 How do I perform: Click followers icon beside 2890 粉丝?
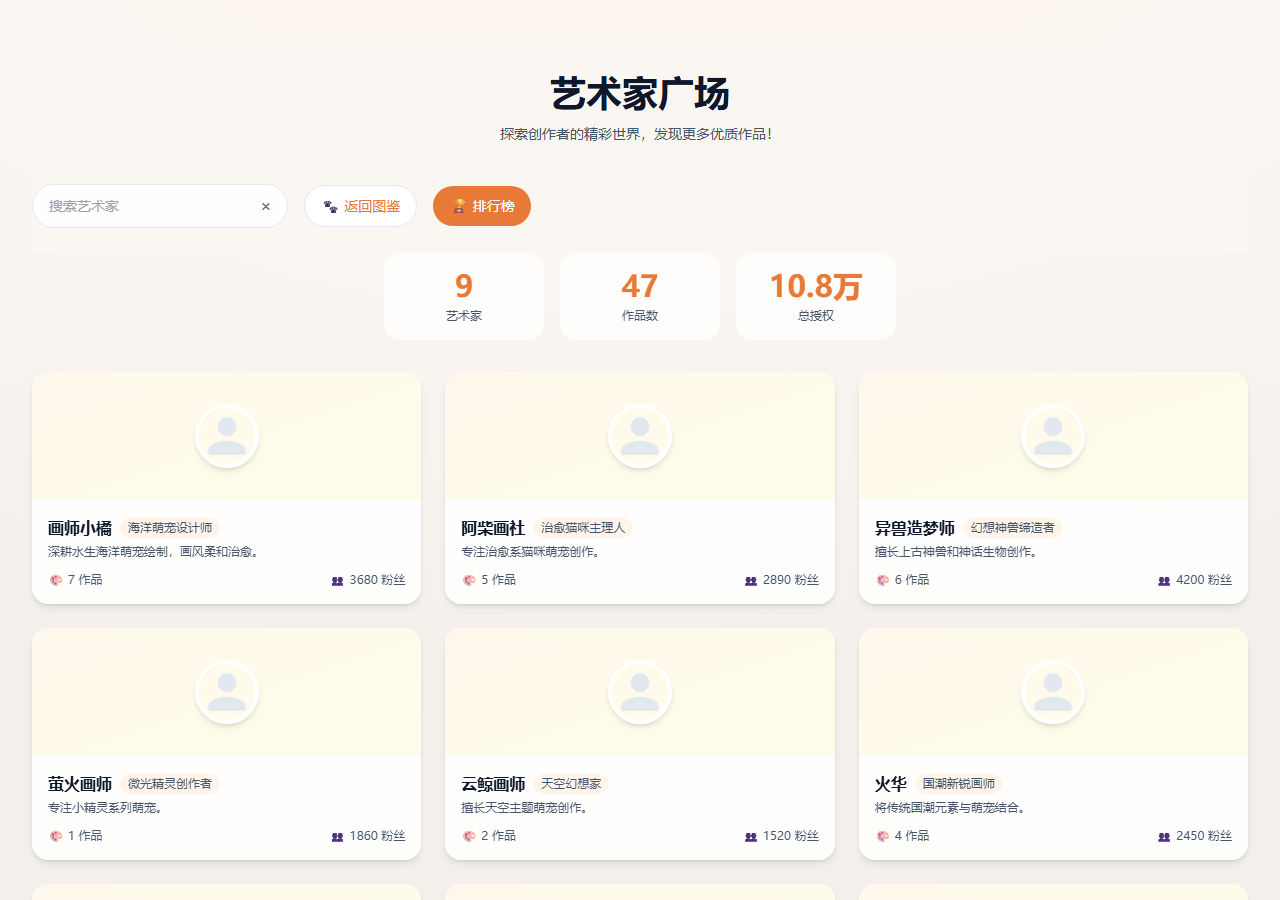click(751, 580)
